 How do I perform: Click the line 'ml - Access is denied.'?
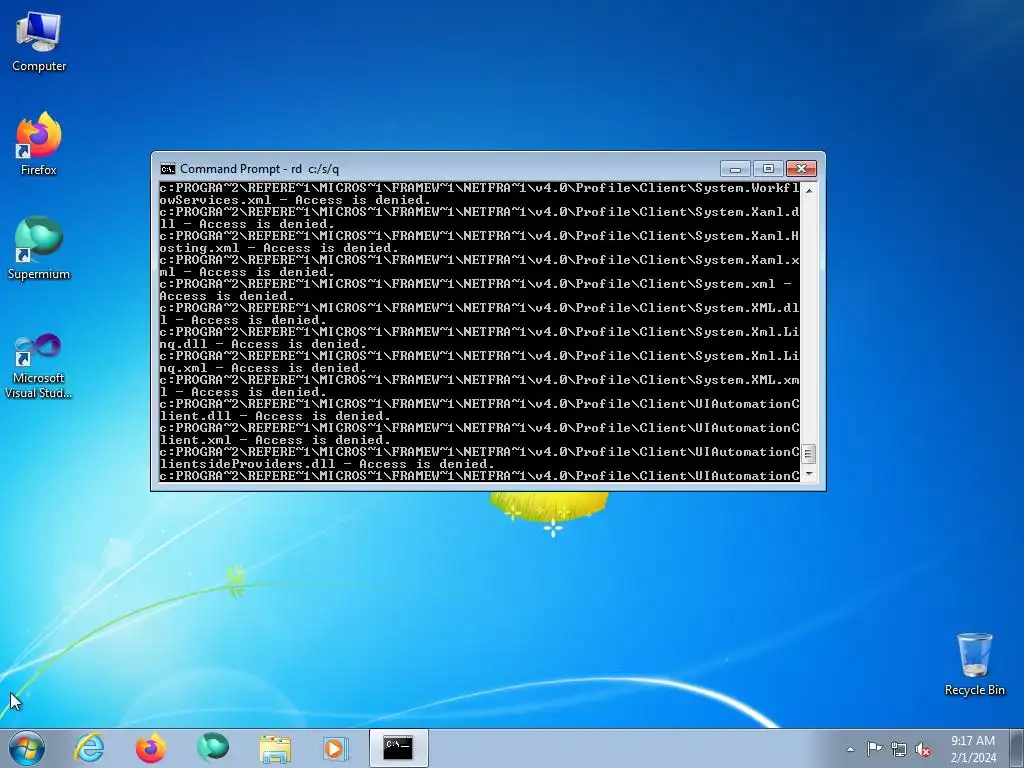coord(247,272)
